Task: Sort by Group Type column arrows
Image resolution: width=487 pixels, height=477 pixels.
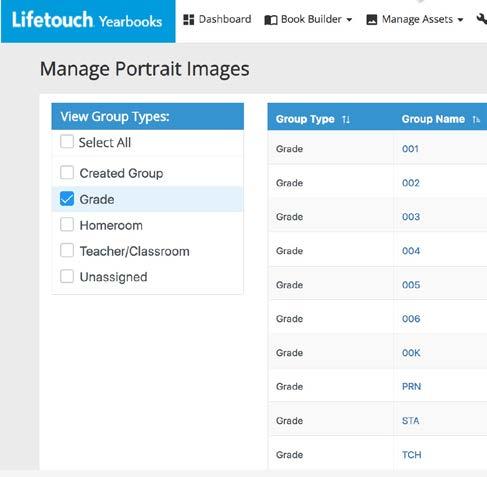Action: 346,119
